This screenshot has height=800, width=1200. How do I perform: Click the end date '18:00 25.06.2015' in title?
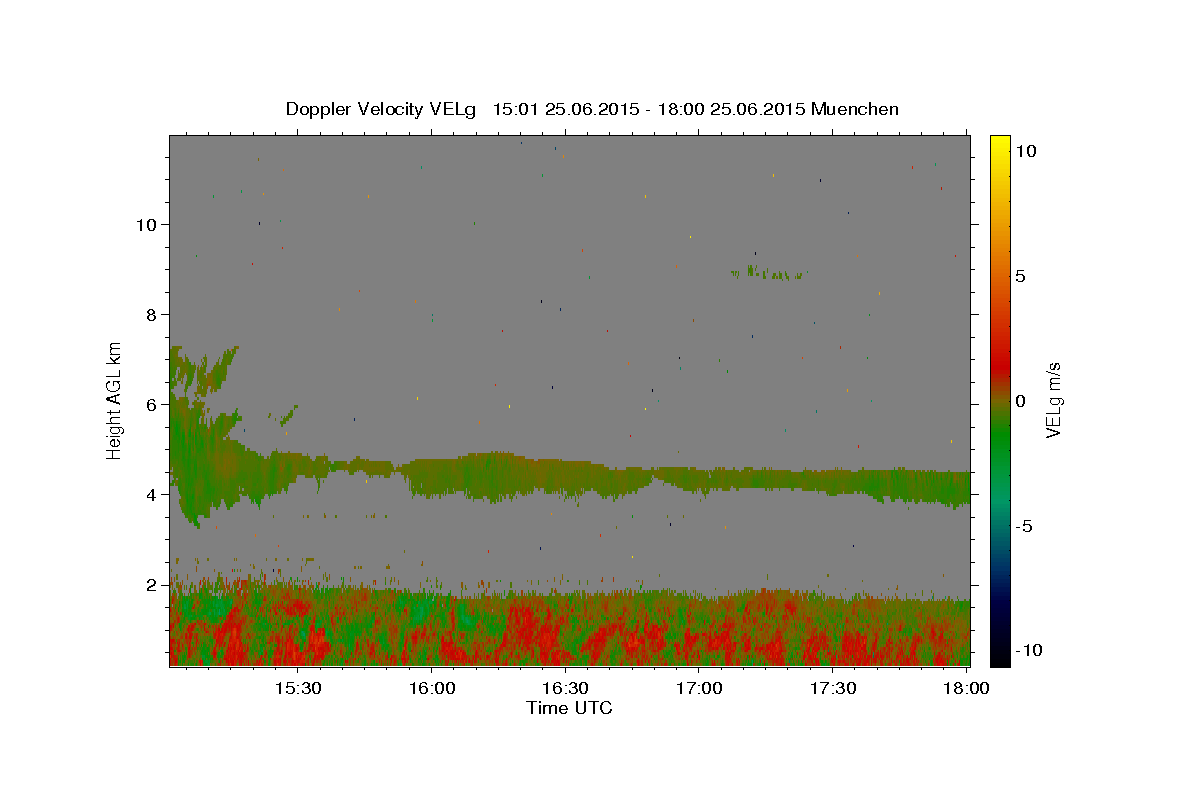point(729,109)
